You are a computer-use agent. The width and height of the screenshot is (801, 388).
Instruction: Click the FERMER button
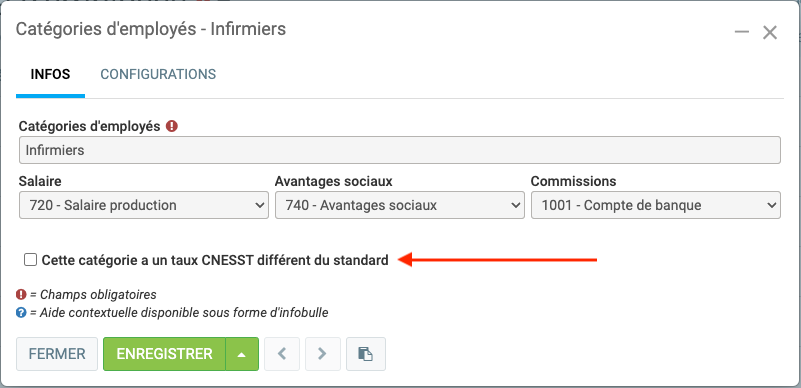(x=57, y=354)
